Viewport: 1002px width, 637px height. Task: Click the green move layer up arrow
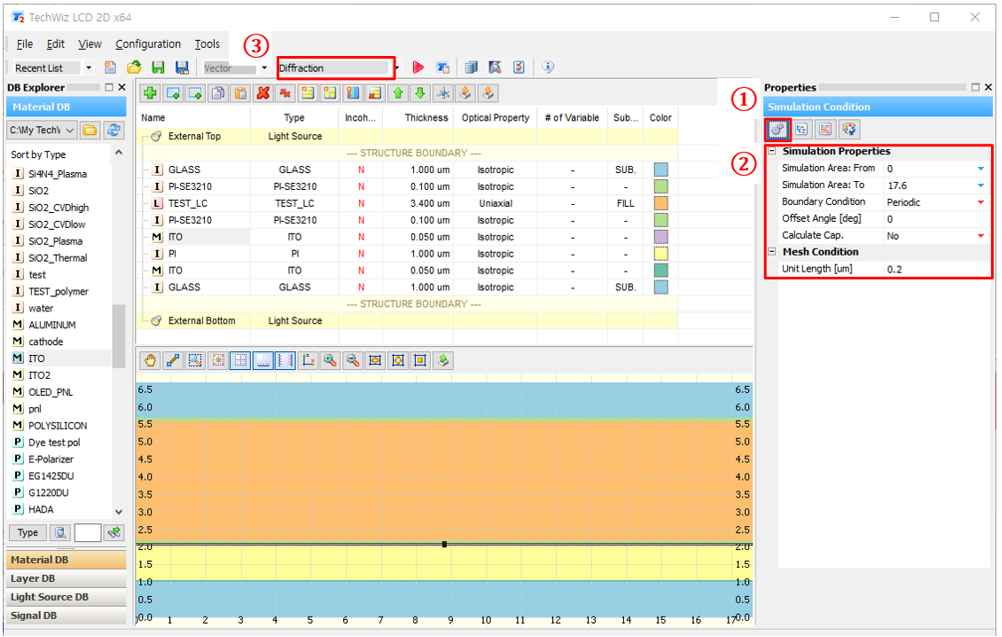coord(398,94)
